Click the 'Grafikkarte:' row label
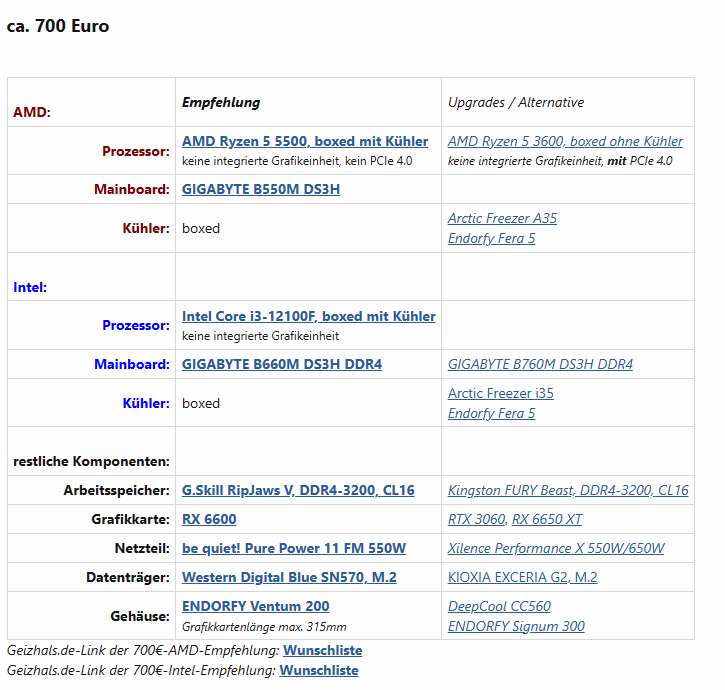 click(x=130, y=519)
